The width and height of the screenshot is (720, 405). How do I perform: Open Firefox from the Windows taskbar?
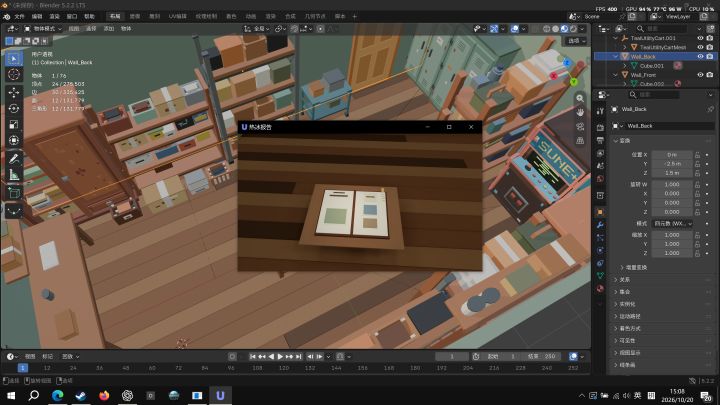coord(104,395)
